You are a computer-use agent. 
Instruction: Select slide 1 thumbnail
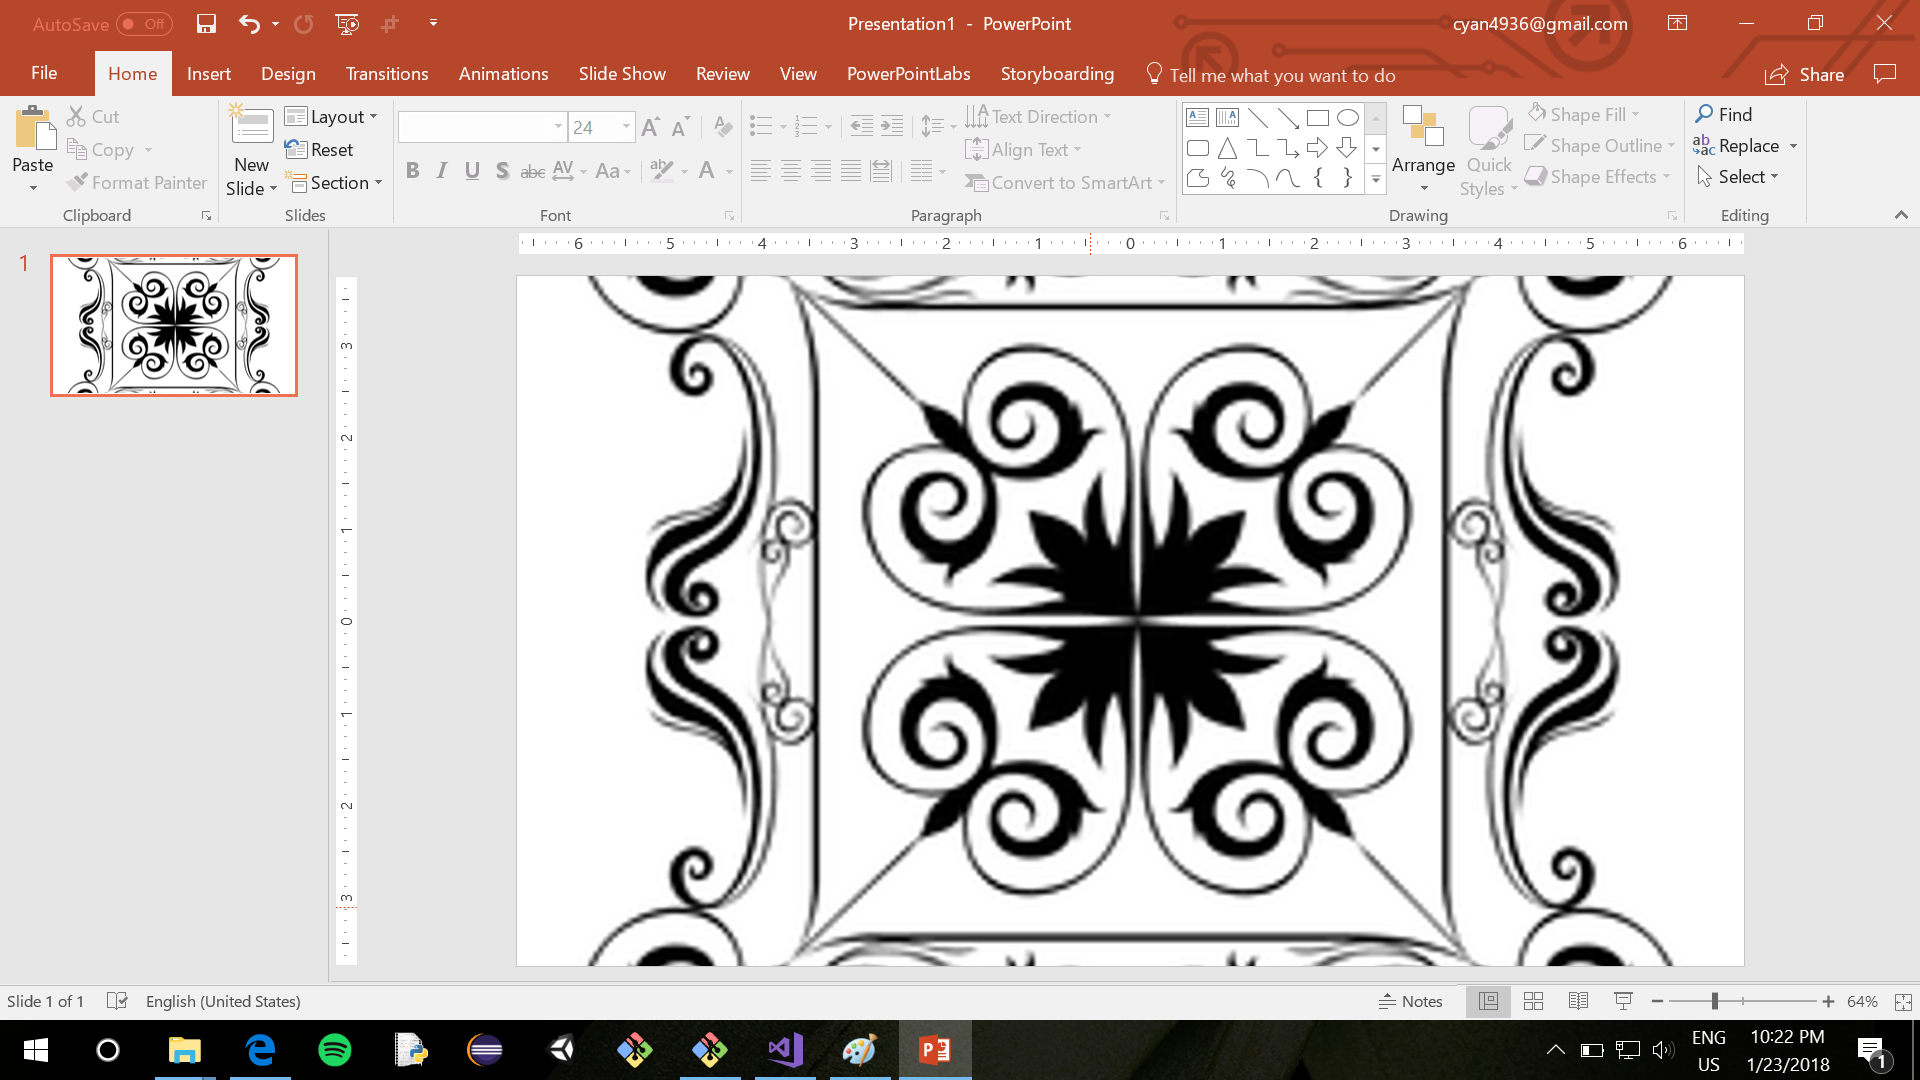coord(173,324)
